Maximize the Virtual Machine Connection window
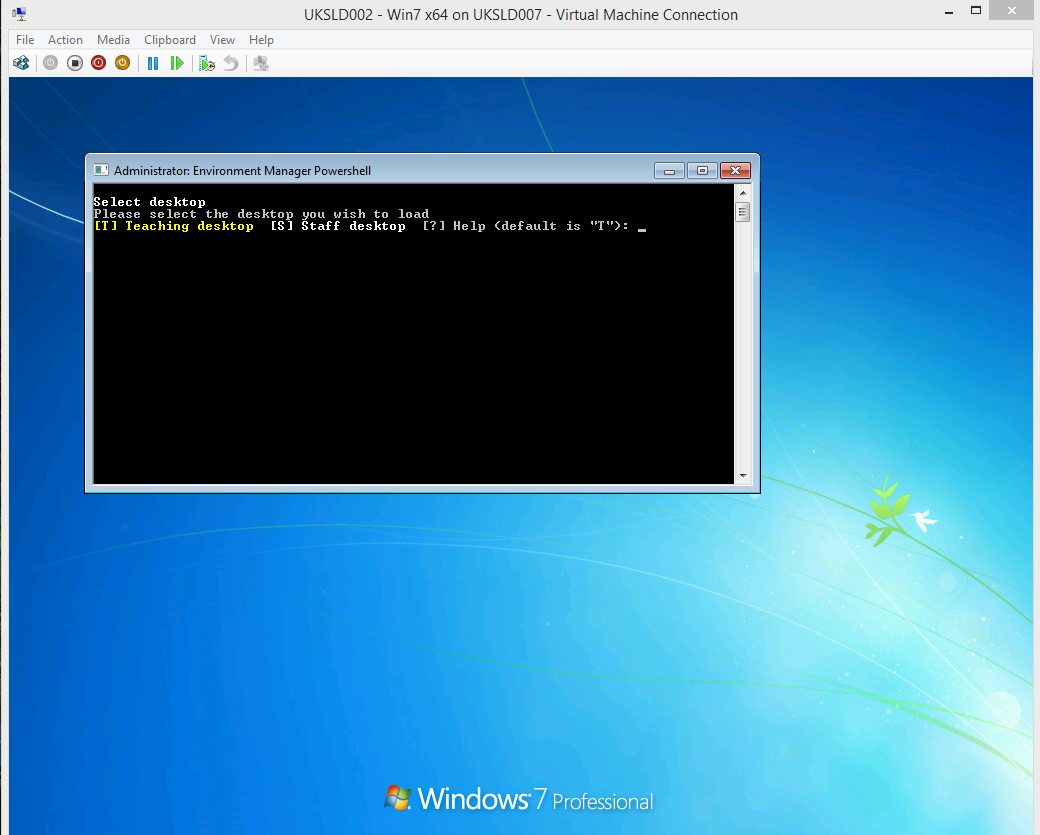Screen dimensions: 1040x835 click(x=976, y=11)
